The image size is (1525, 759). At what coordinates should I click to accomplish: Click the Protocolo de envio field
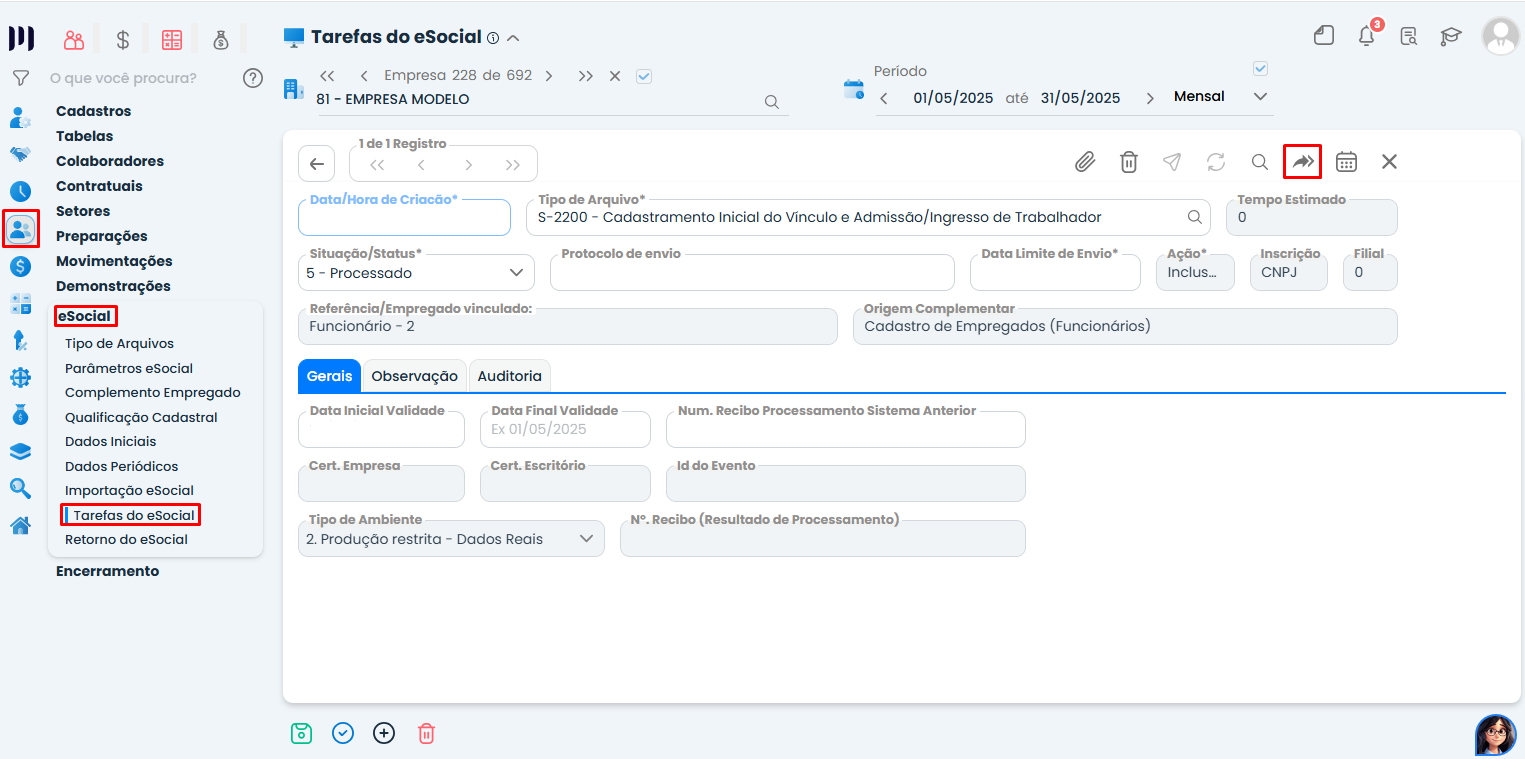[x=752, y=273]
